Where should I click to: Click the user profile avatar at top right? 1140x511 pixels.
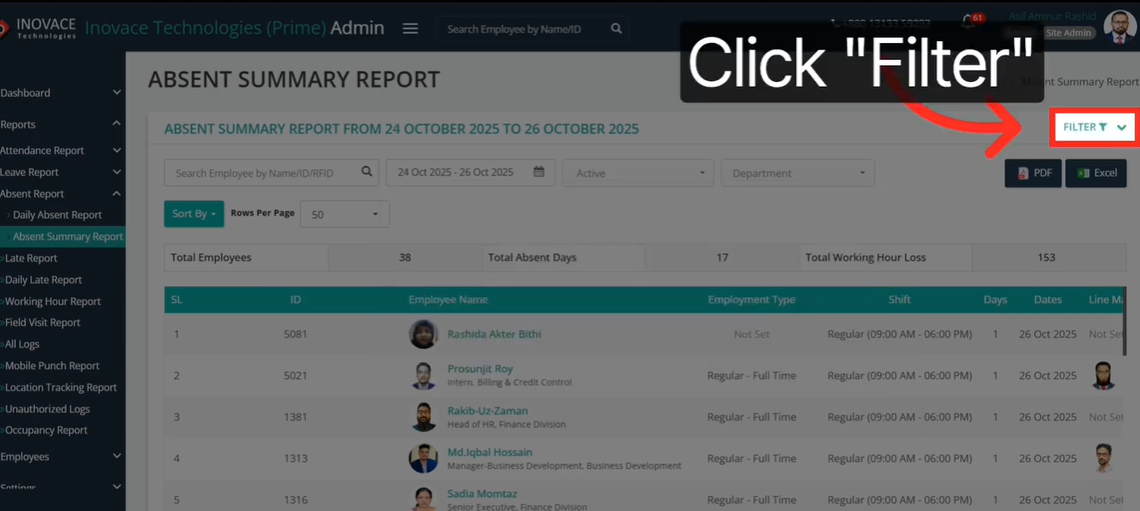click(1119, 27)
